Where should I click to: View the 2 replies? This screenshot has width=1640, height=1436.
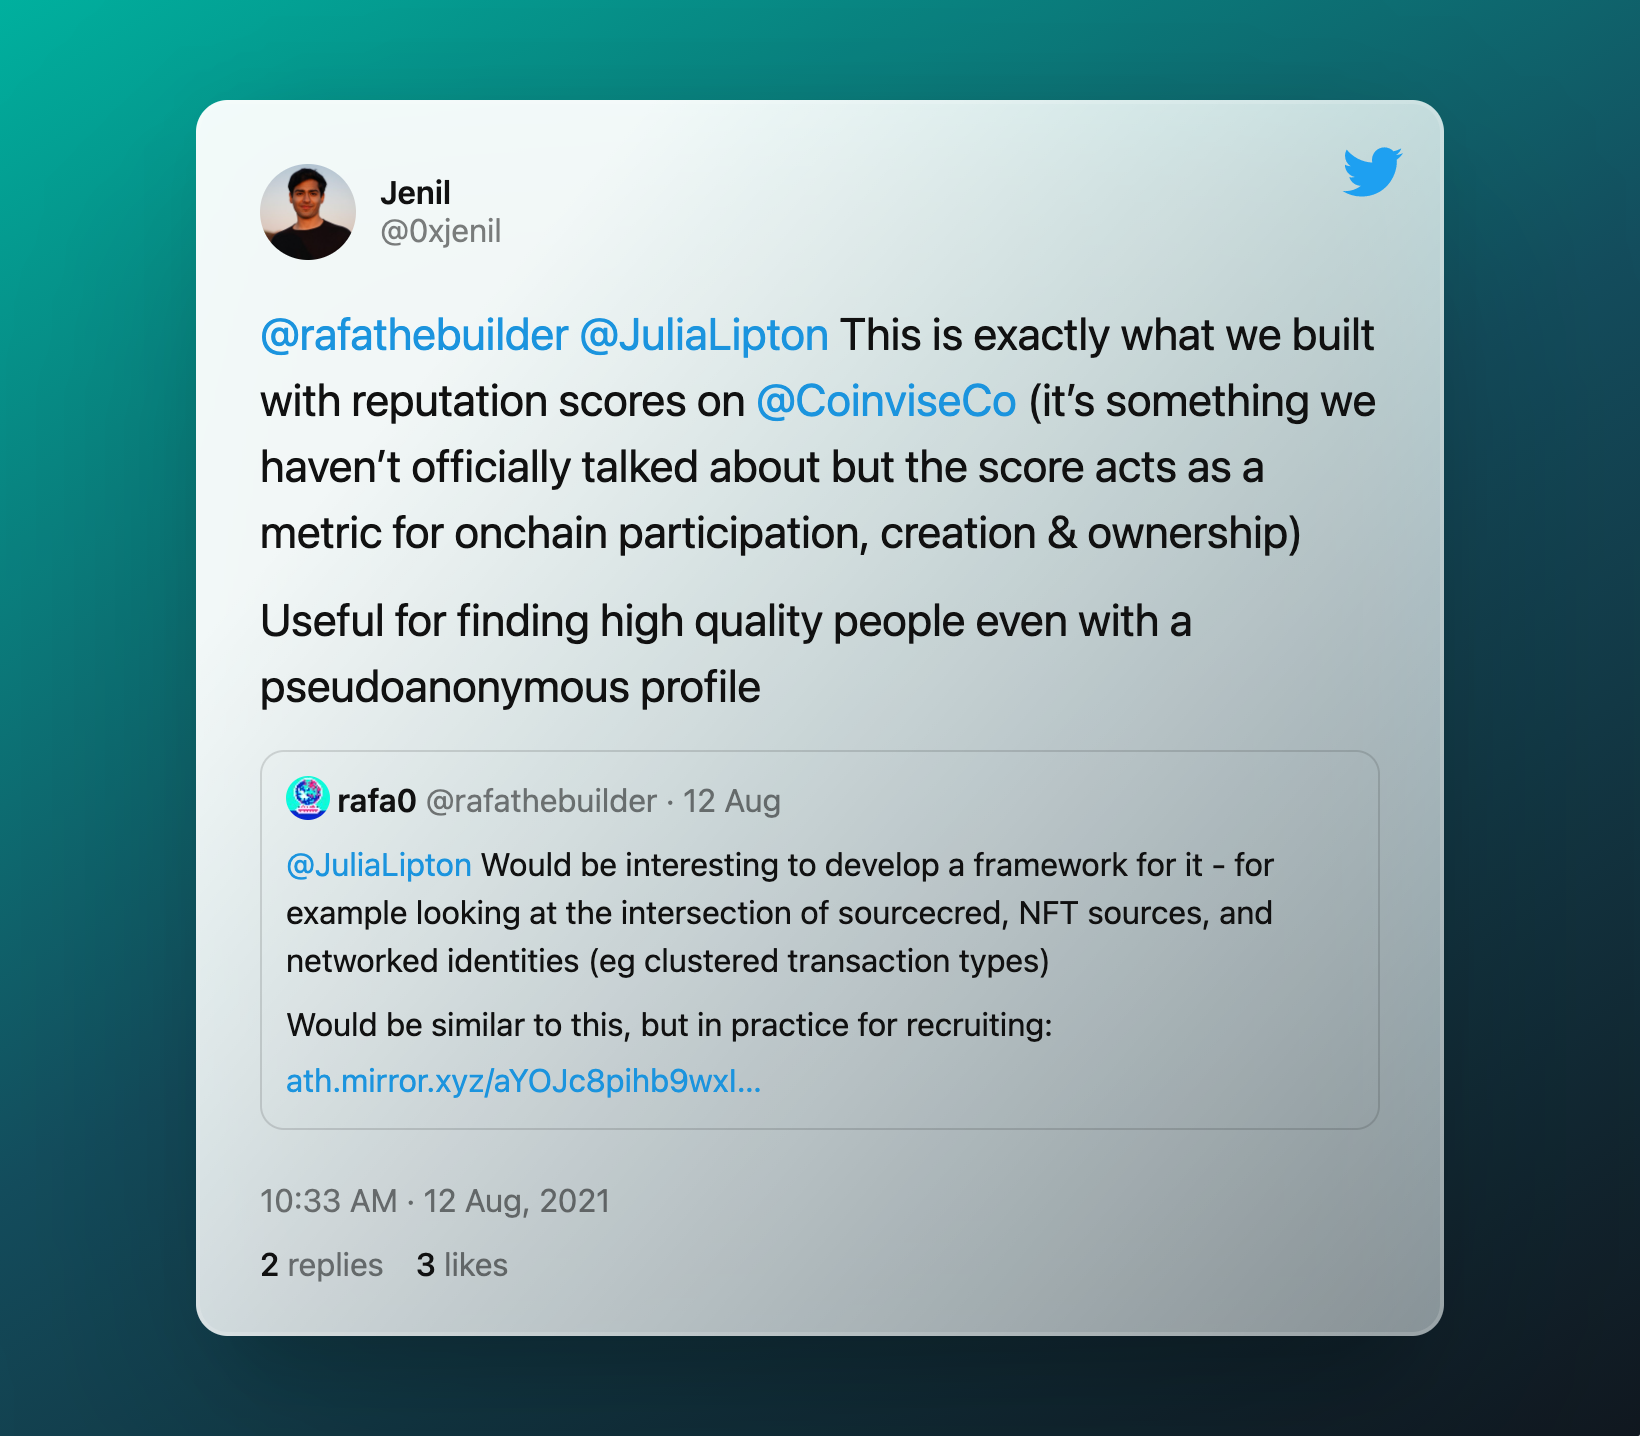321,1265
